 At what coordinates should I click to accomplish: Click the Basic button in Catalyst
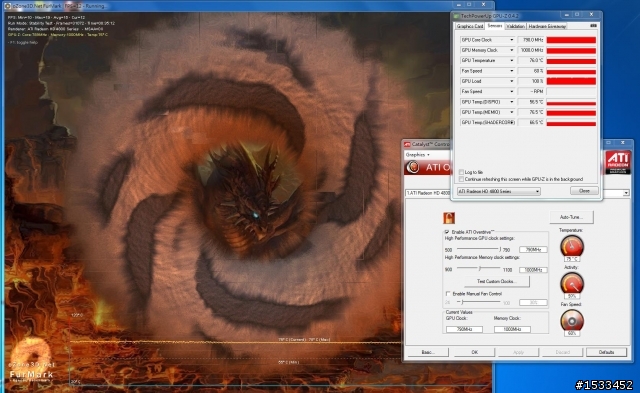coord(428,352)
